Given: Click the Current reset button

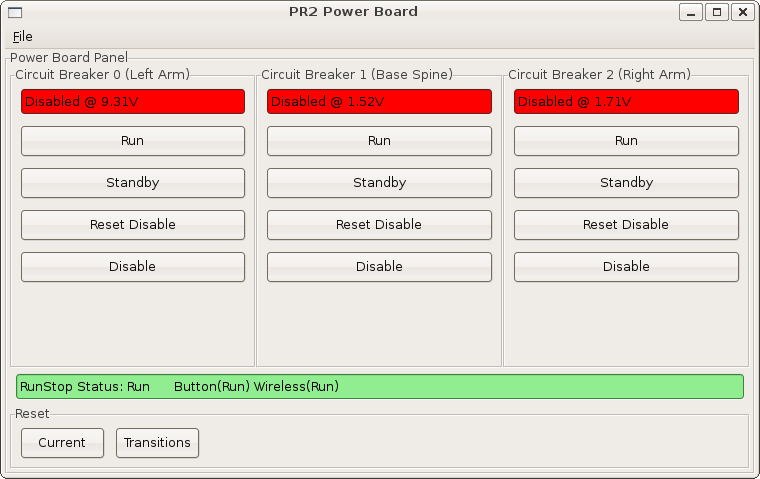Looking at the screenshot, I should (62, 443).
